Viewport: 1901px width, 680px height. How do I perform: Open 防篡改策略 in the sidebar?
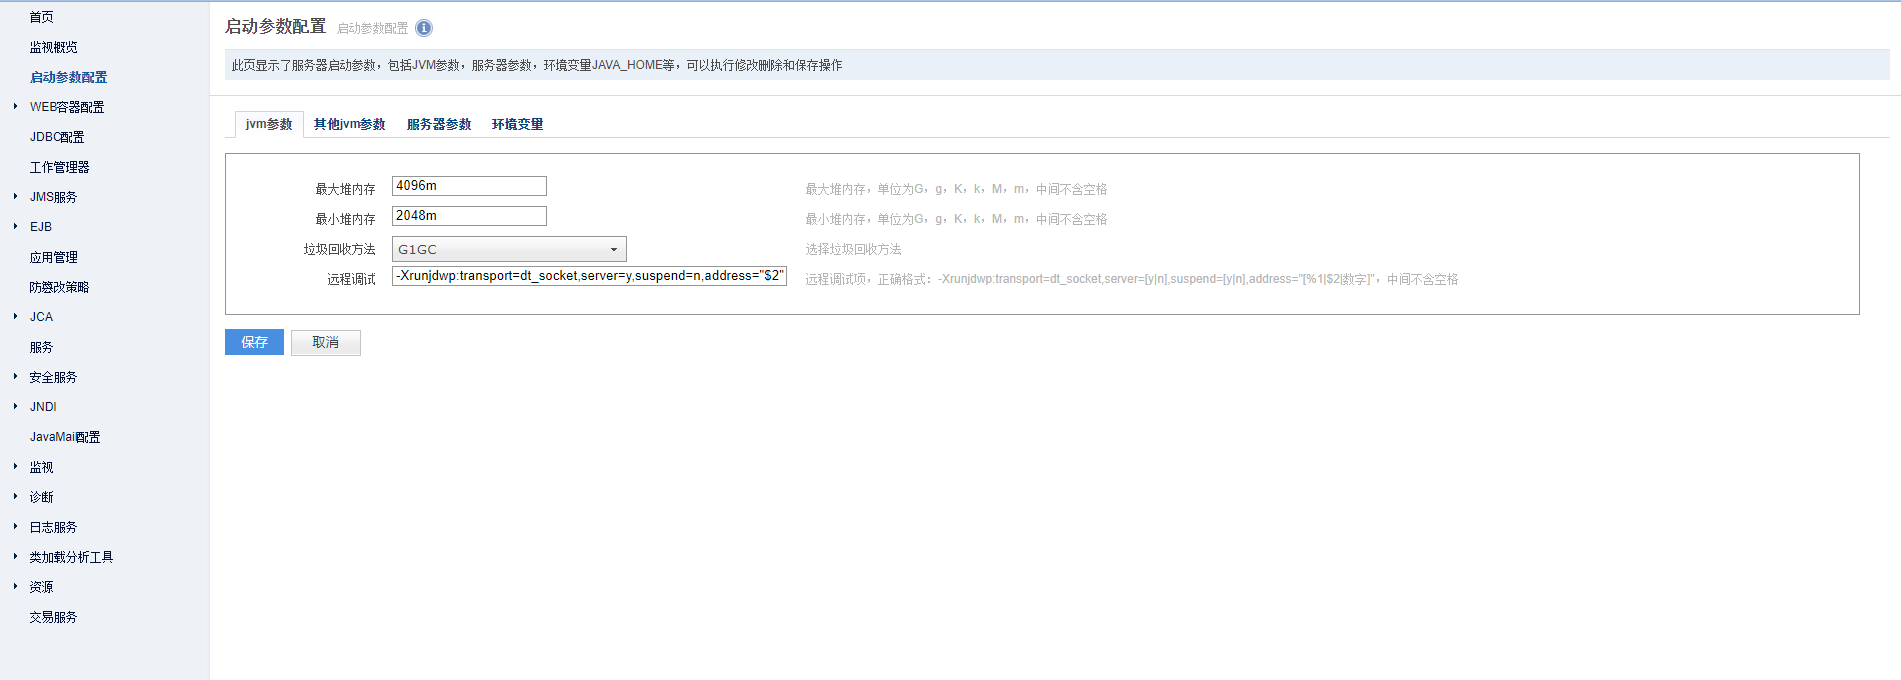pyautogui.click(x=59, y=287)
